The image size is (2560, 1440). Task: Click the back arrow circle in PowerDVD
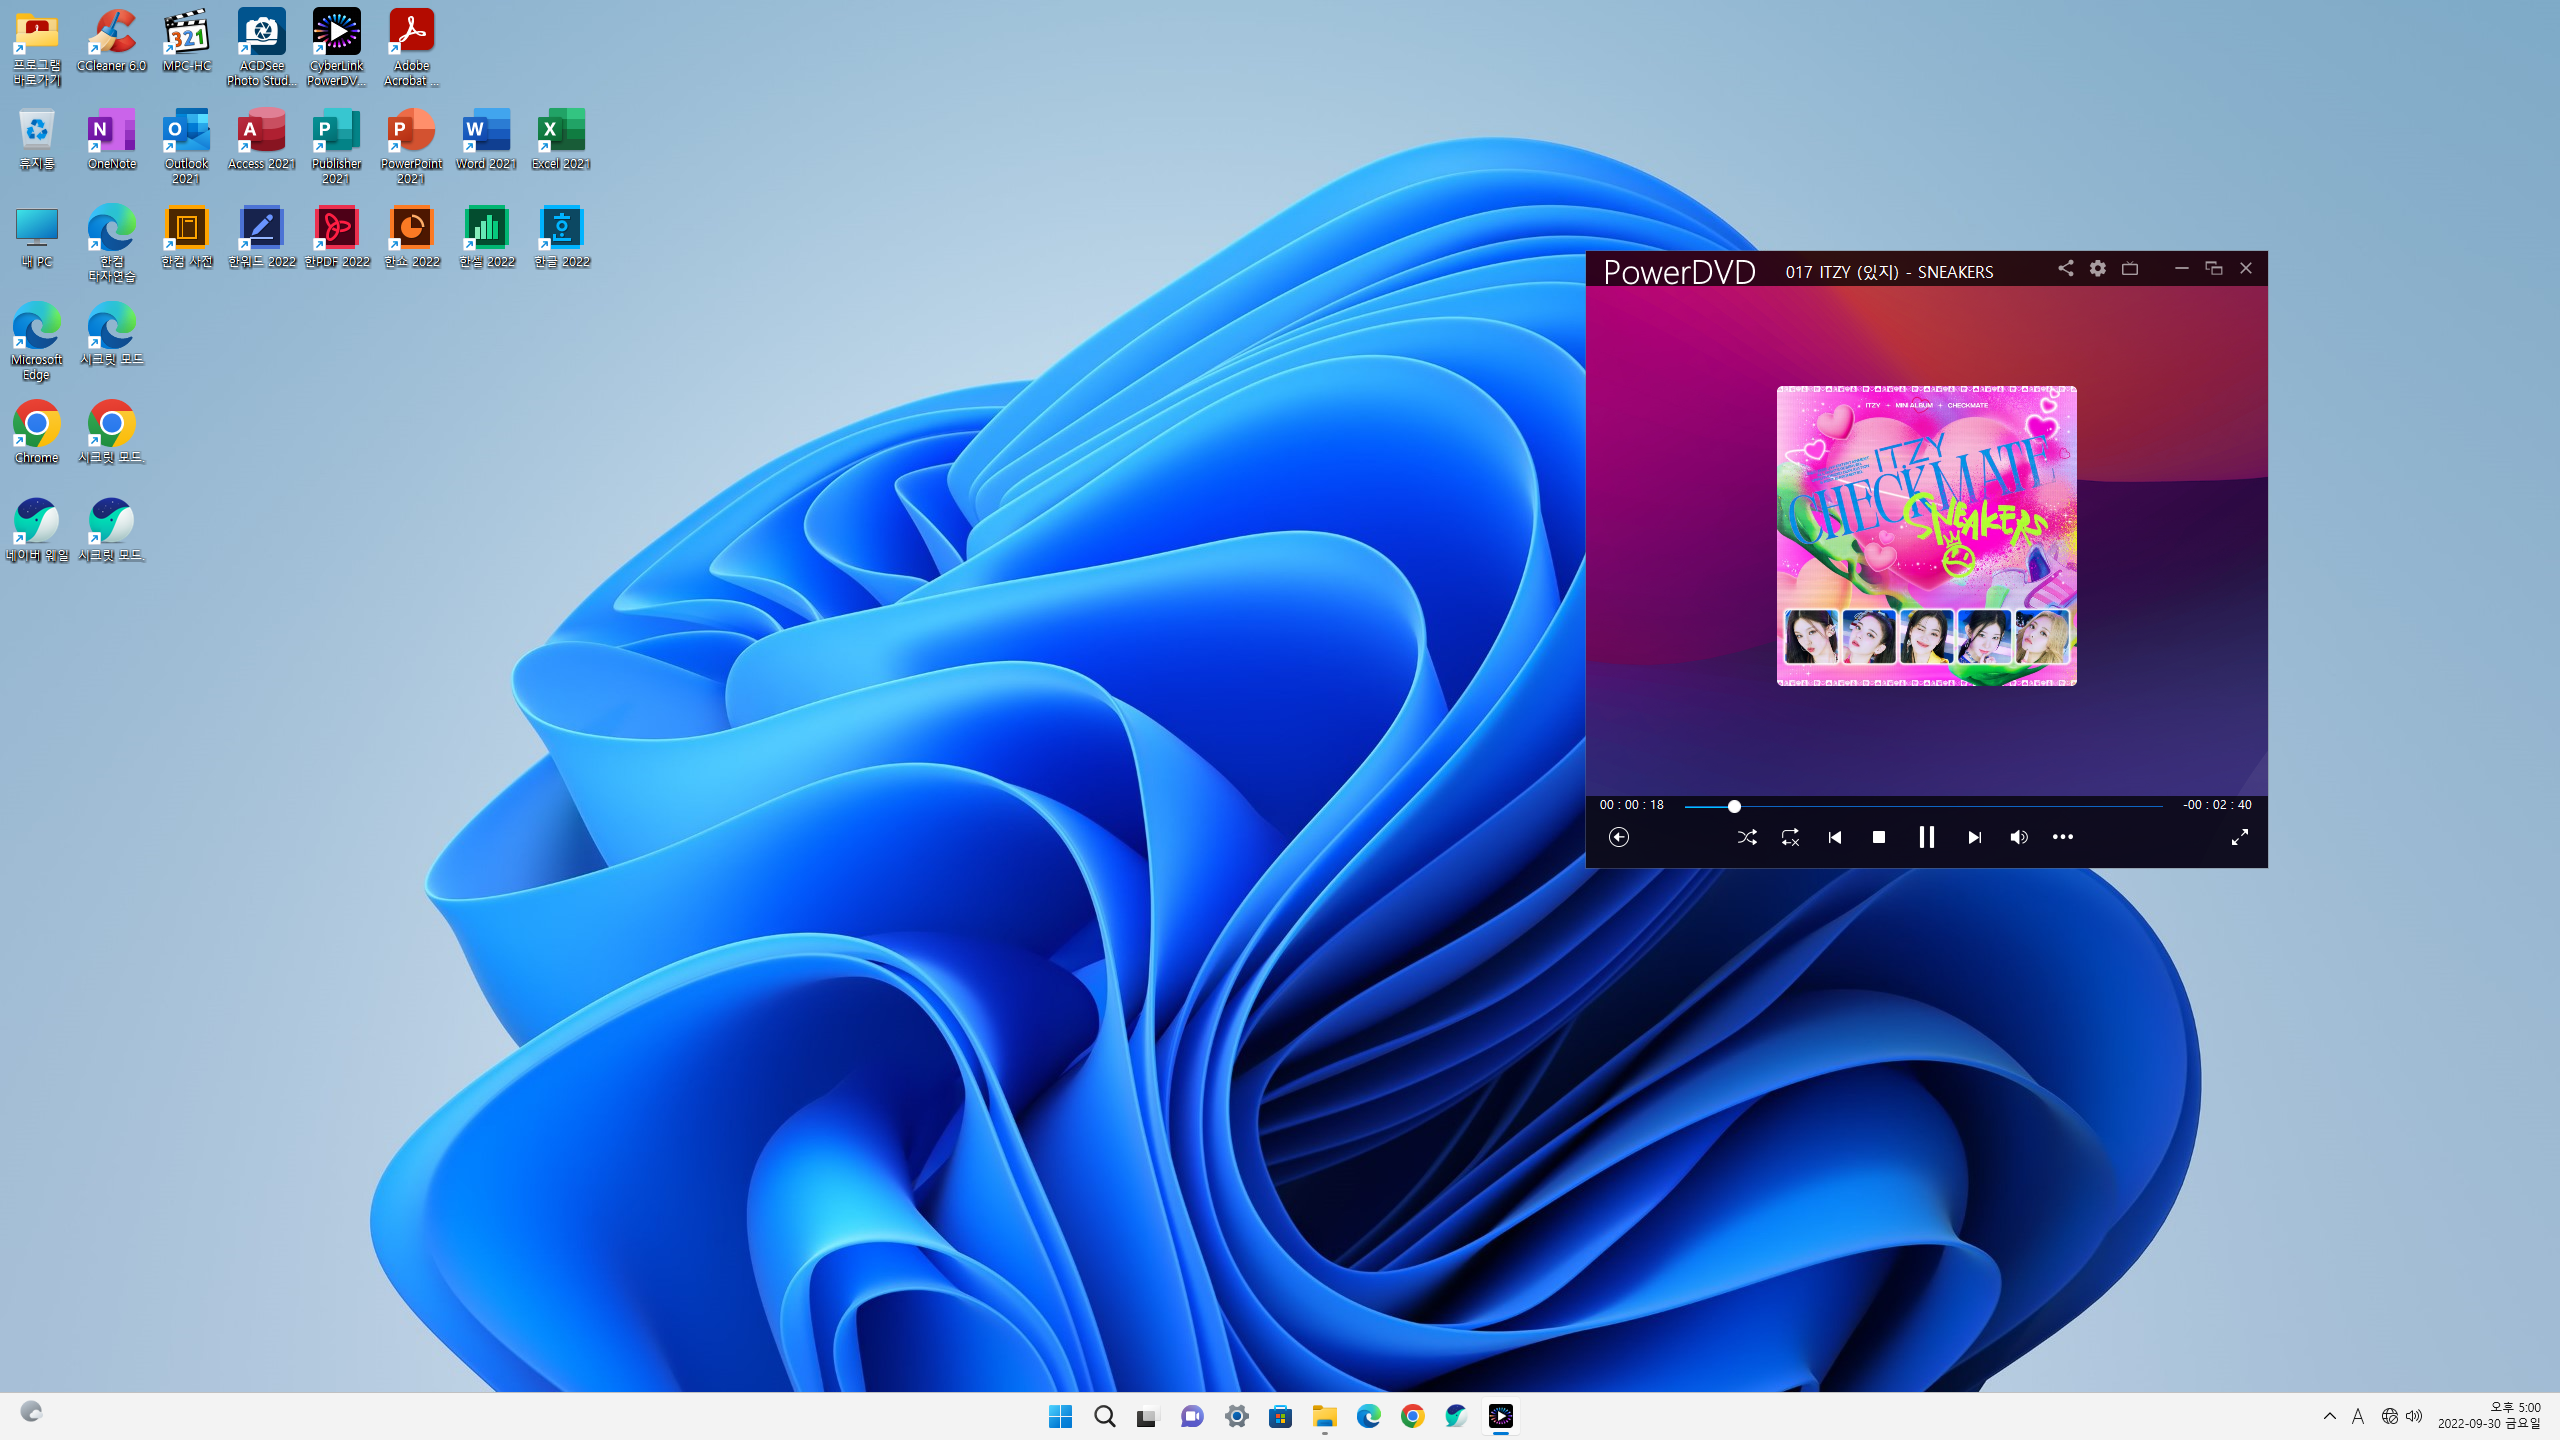click(x=1619, y=837)
